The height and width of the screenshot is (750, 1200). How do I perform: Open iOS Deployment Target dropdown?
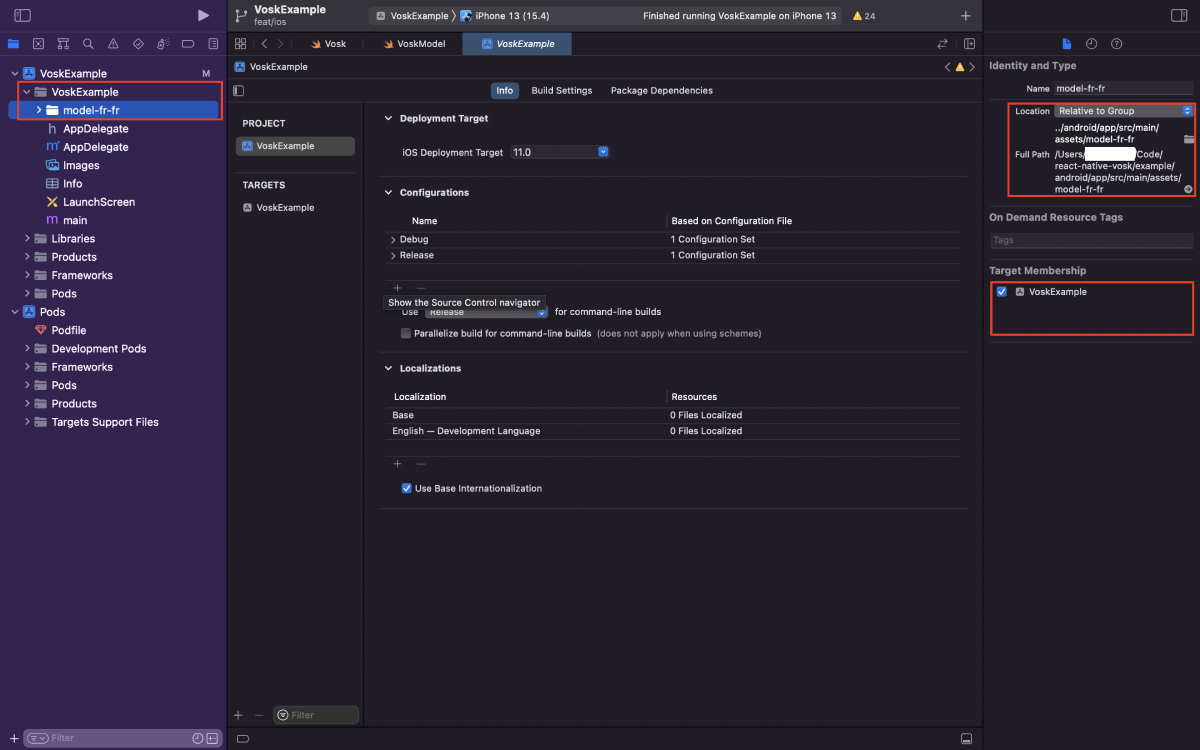click(x=559, y=152)
